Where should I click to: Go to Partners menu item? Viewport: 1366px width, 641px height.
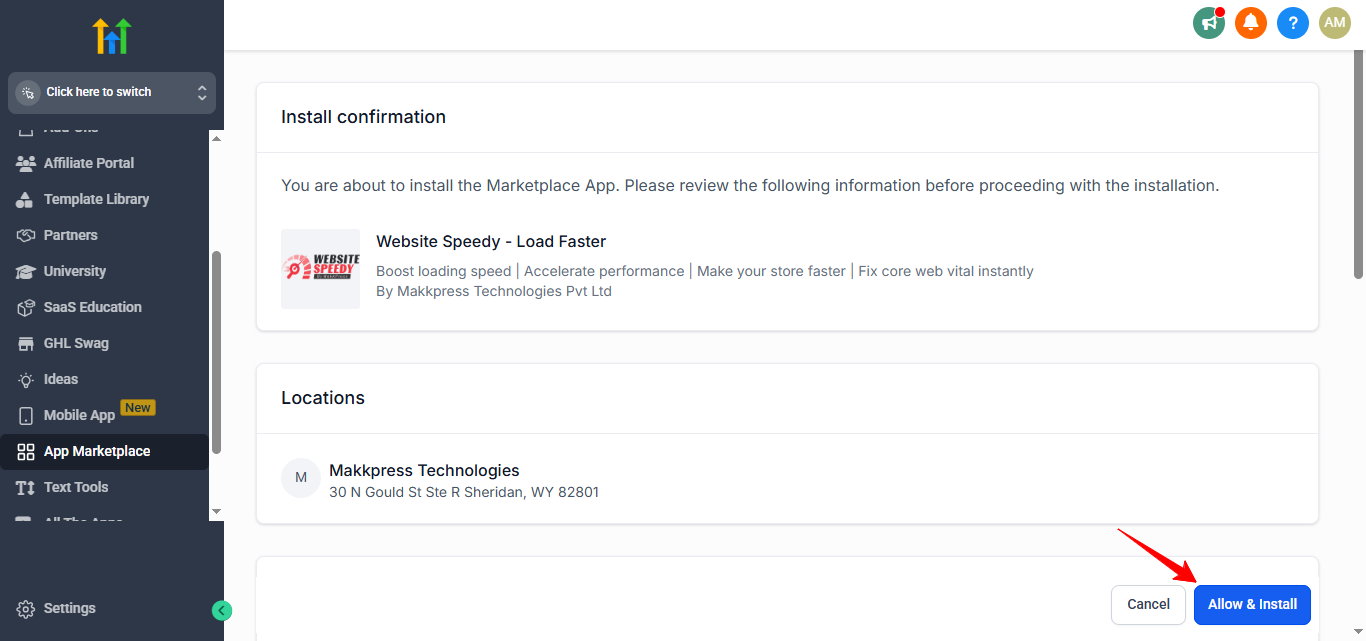click(x=104, y=235)
